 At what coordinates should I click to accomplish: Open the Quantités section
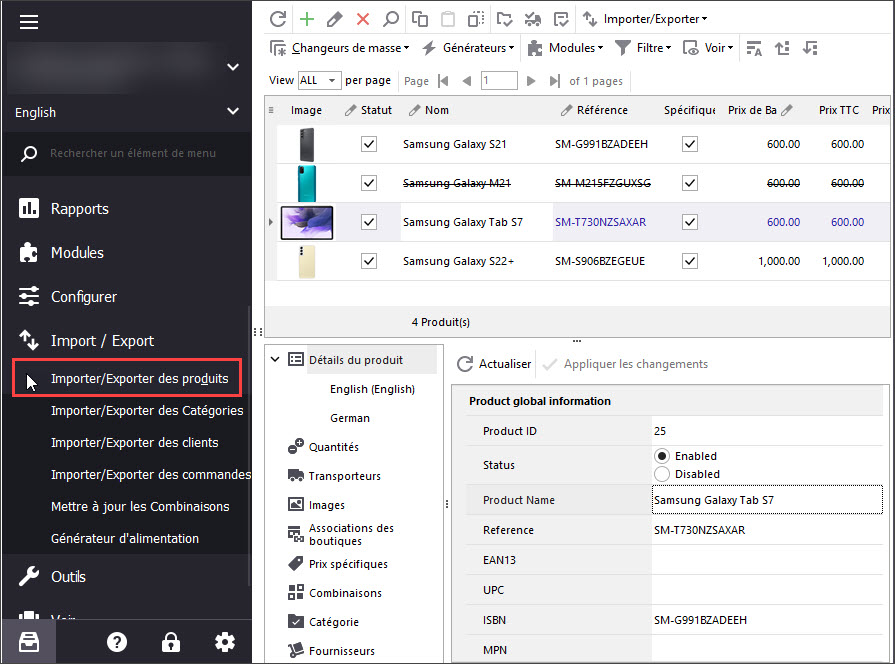[334, 447]
